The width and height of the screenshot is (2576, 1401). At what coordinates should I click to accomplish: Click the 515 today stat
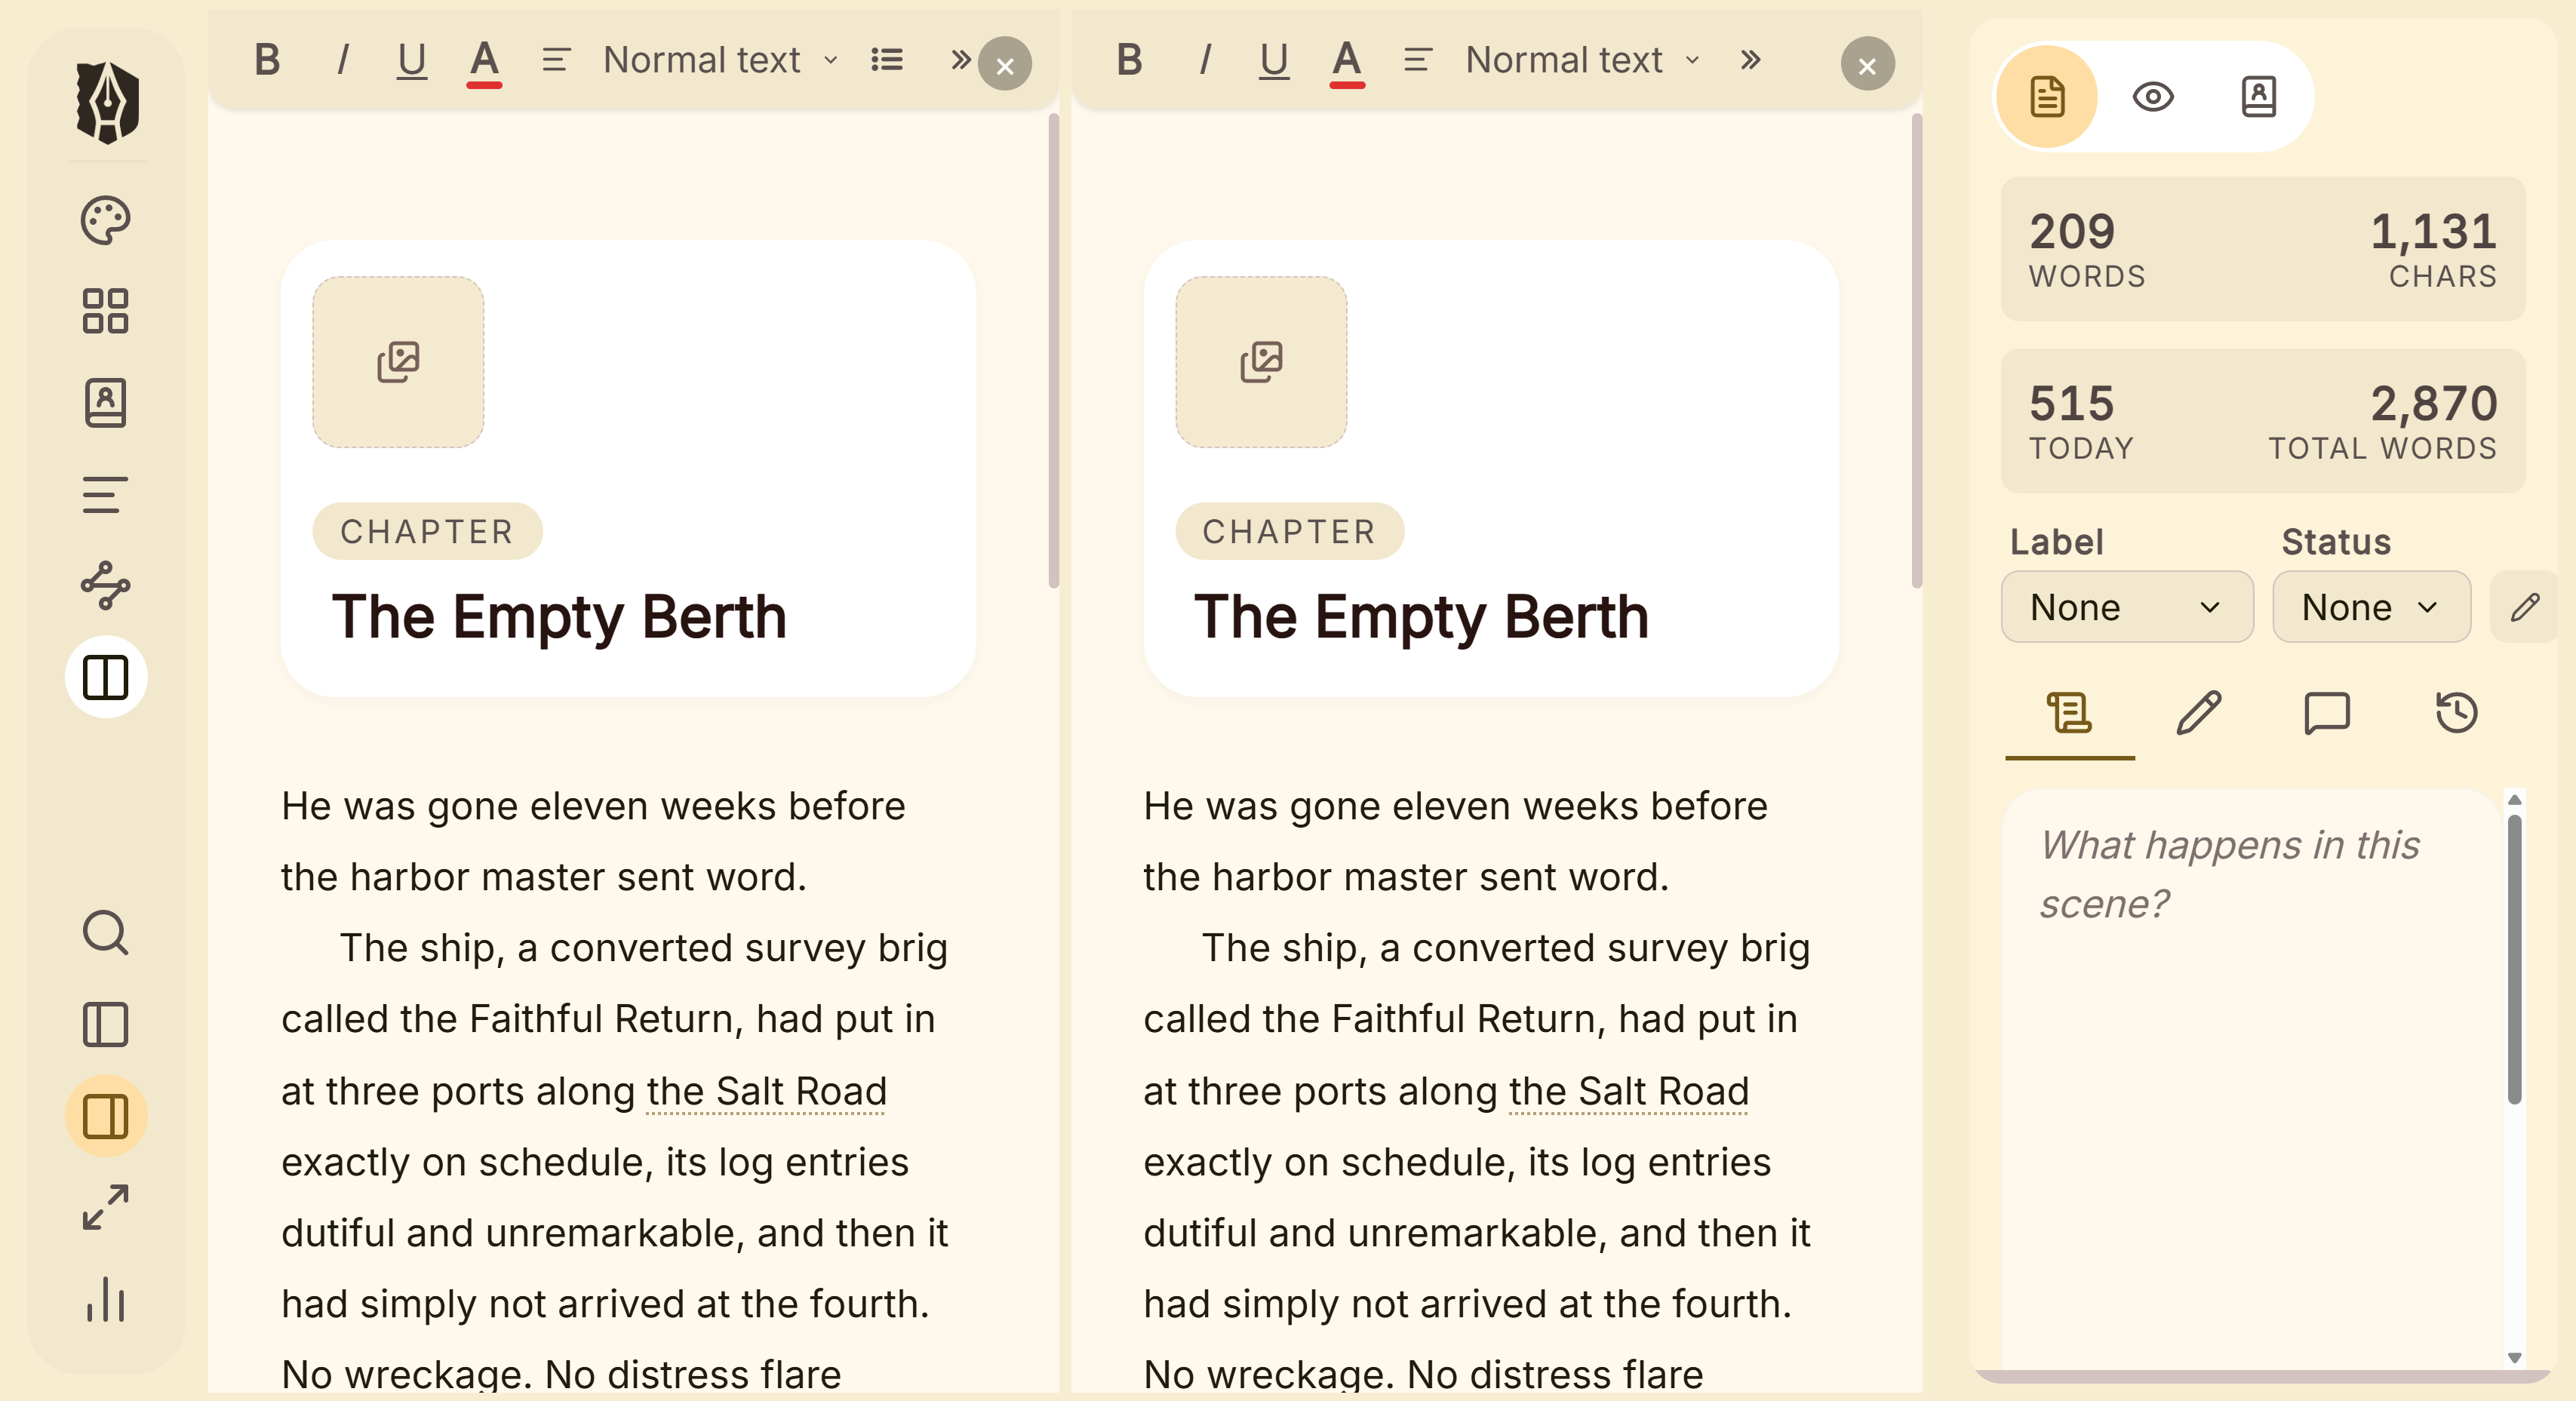[x=2080, y=421]
